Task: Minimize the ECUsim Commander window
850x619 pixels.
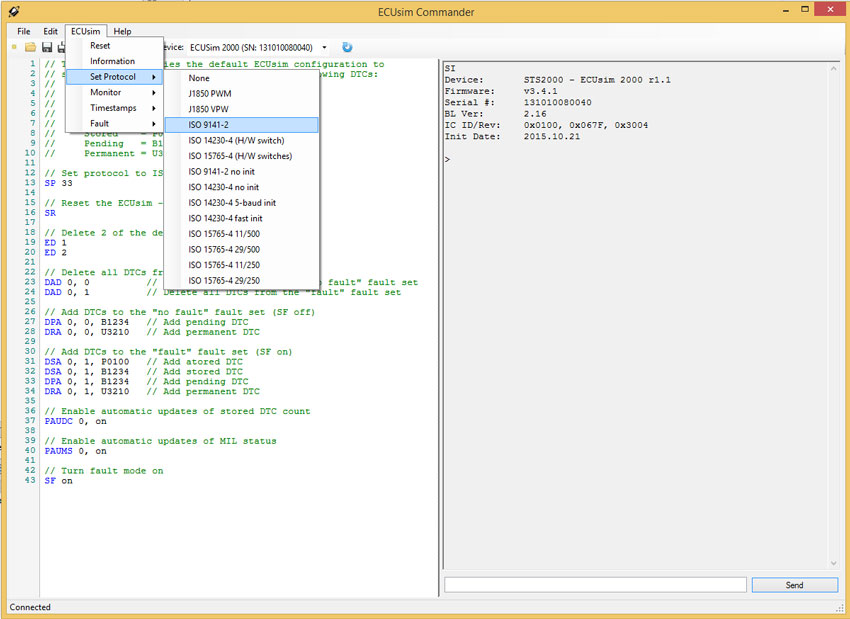Action: (x=786, y=10)
